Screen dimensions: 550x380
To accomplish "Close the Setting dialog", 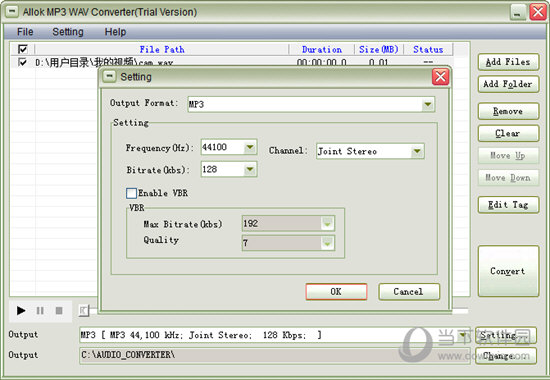I will click(441, 77).
